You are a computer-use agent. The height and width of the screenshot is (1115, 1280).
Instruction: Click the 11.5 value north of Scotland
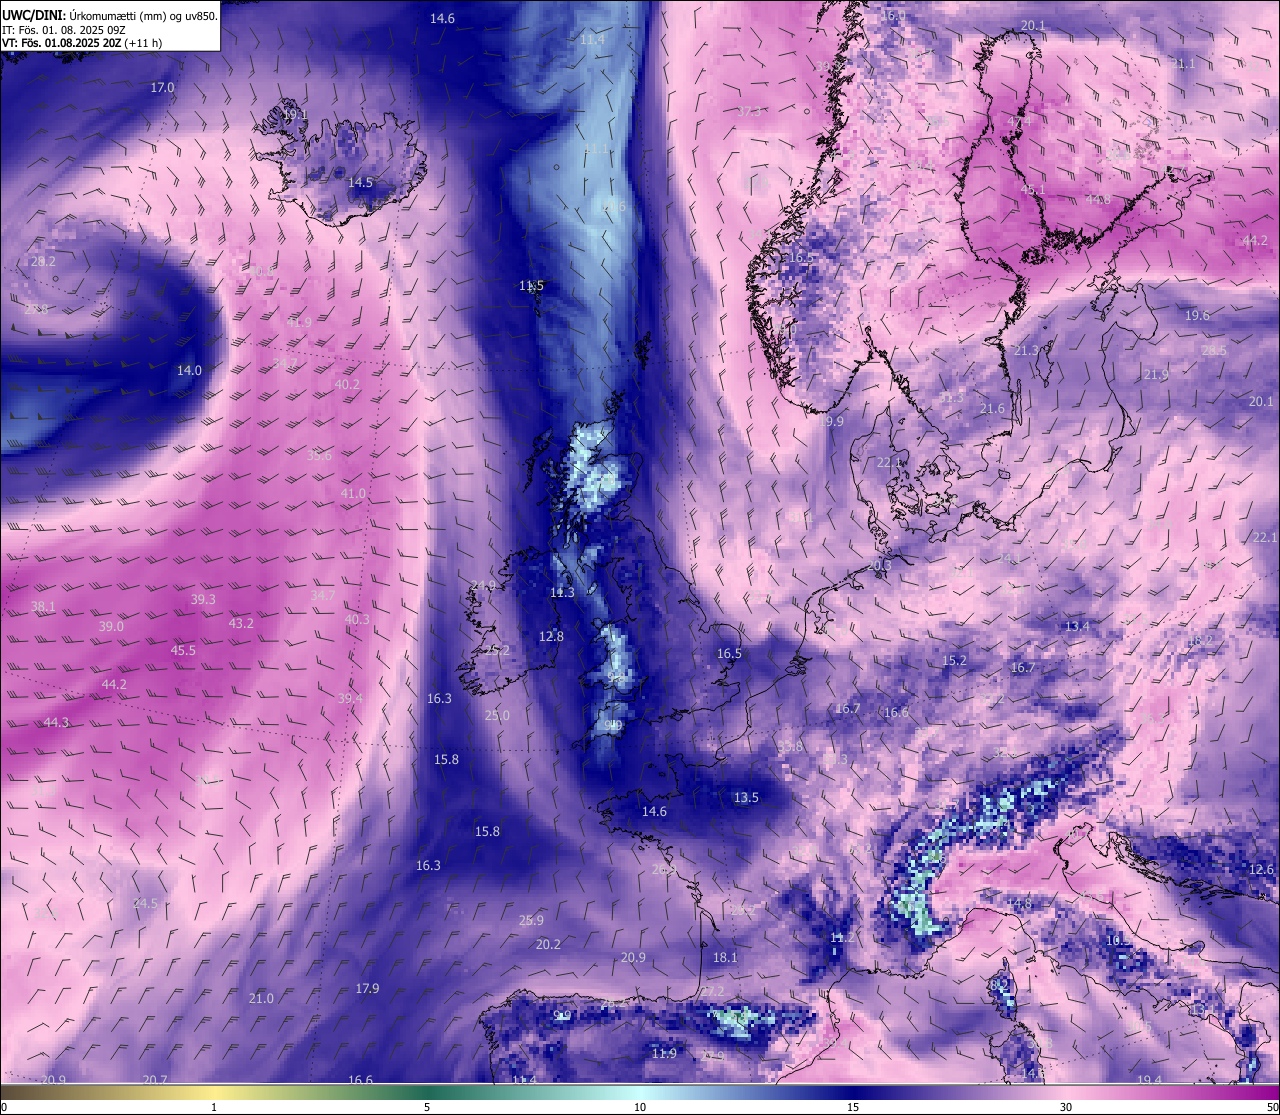pos(531,286)
